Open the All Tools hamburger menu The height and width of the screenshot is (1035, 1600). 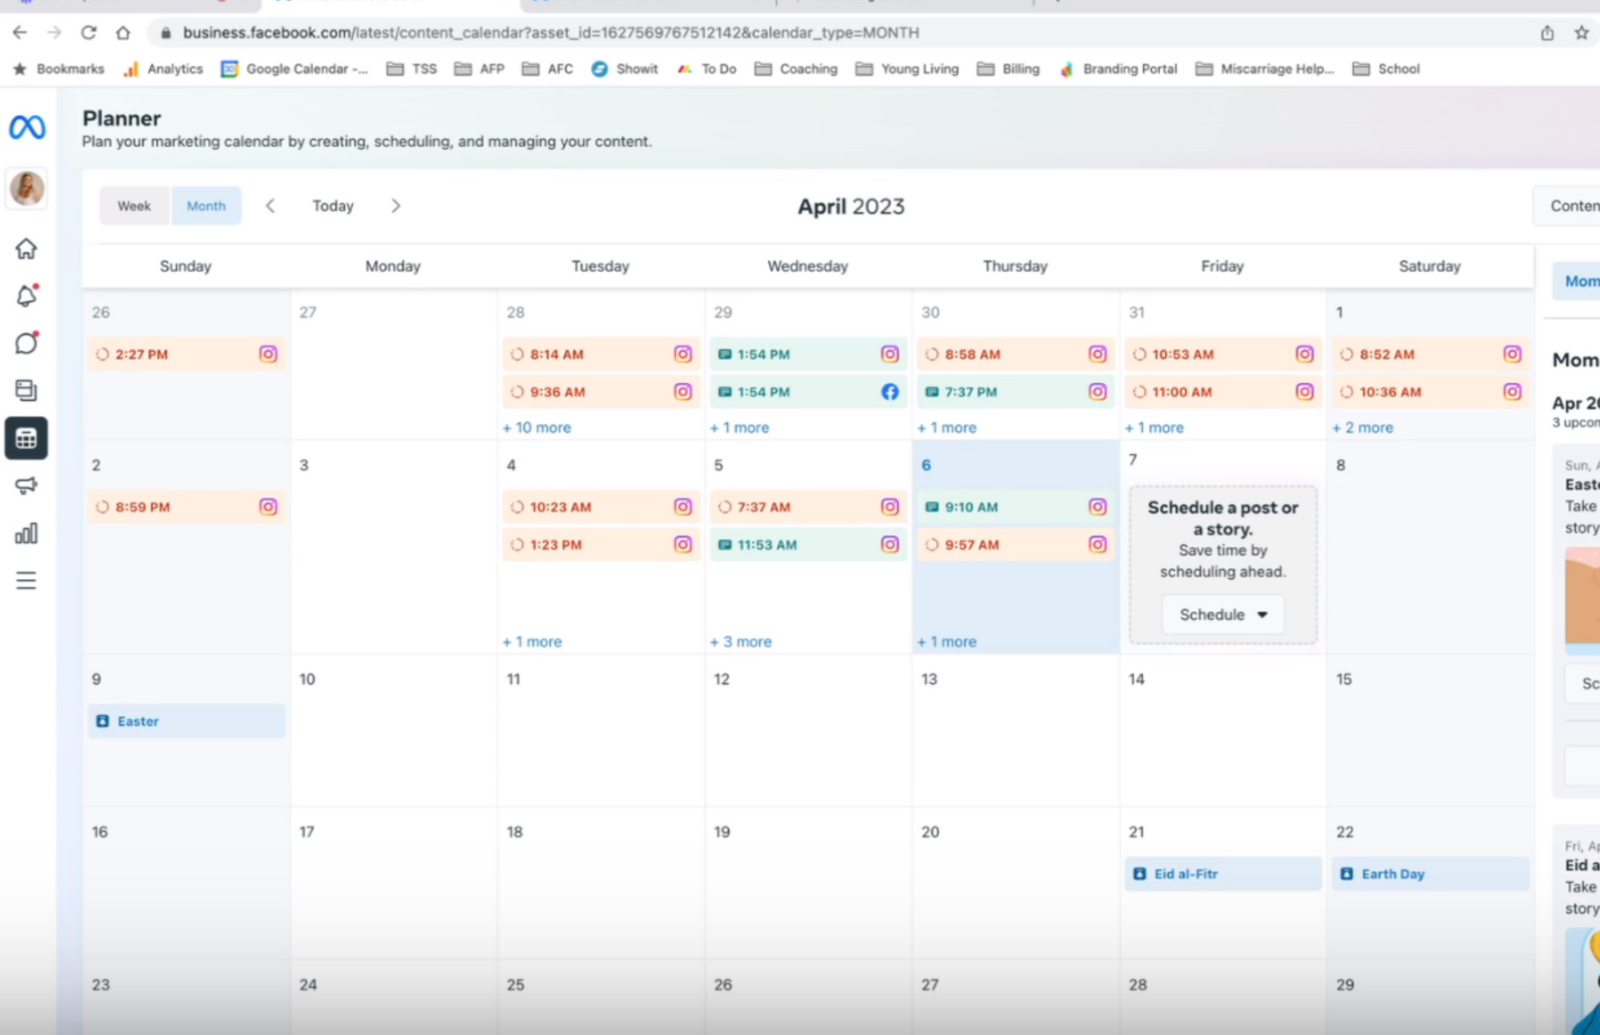26,580
